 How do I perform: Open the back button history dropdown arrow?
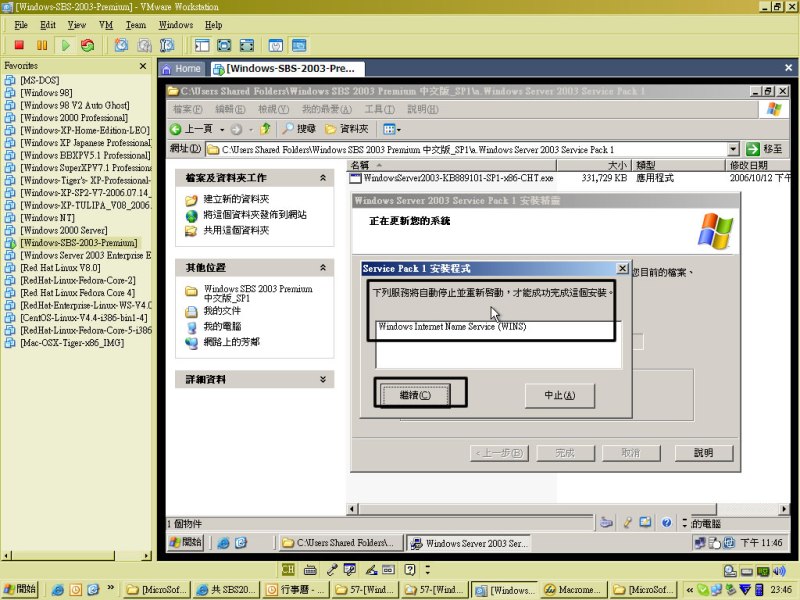tap(222, 130)
